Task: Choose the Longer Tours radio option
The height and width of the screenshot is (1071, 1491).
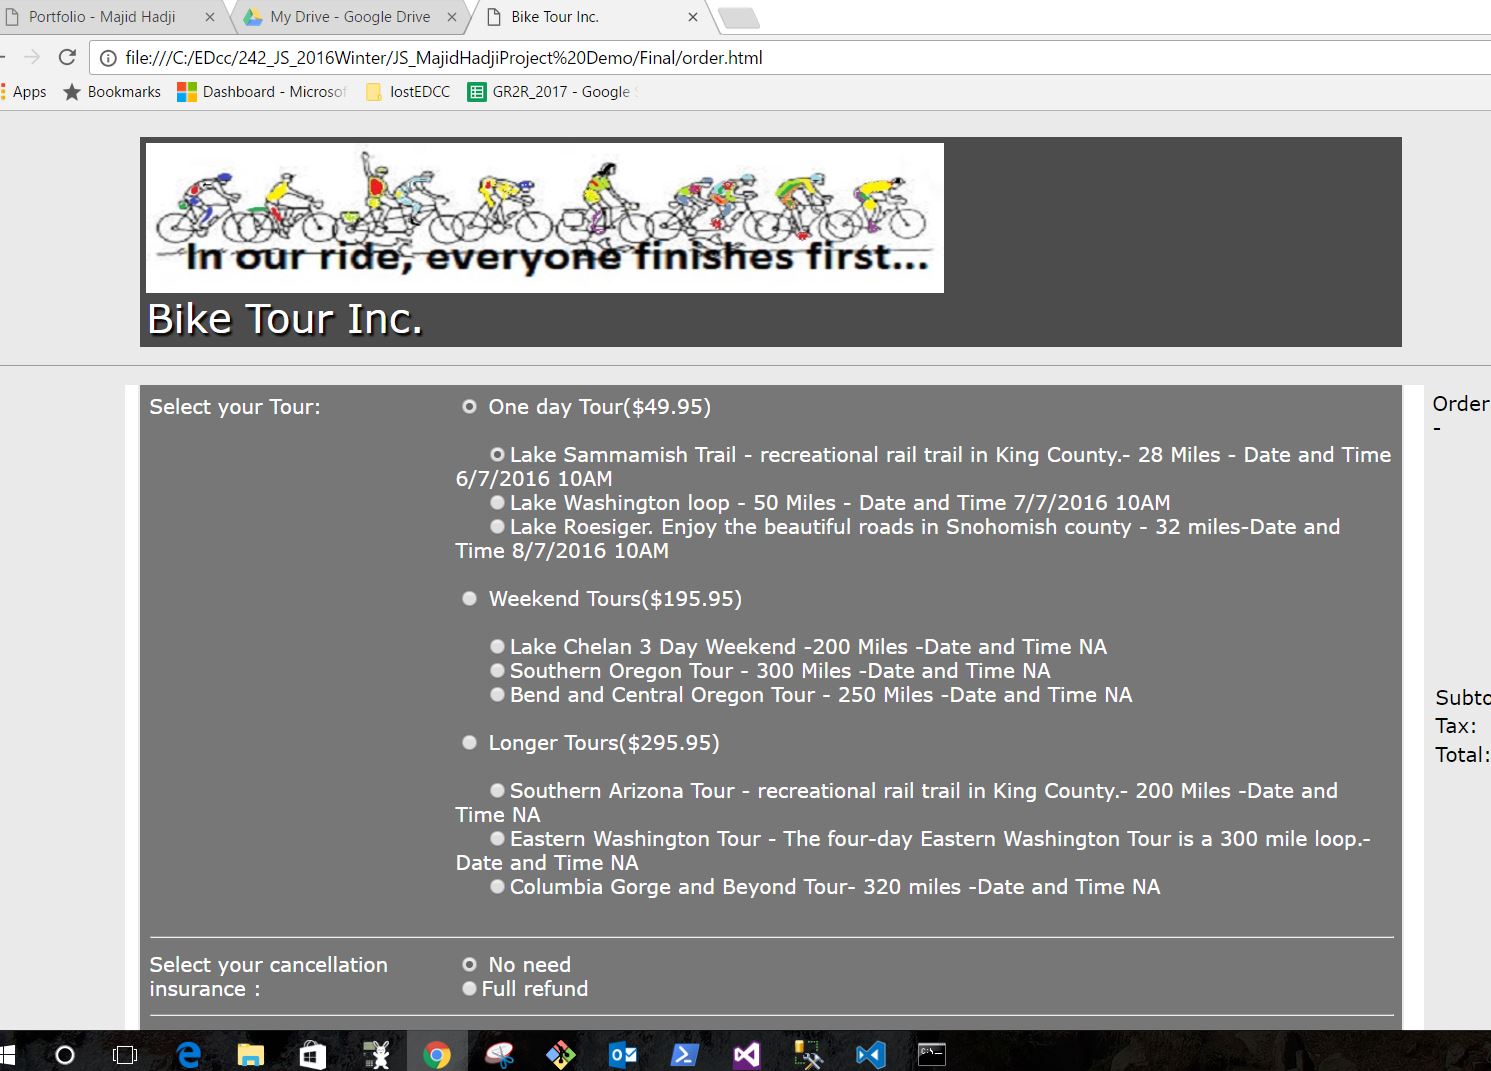Action: 469,743
